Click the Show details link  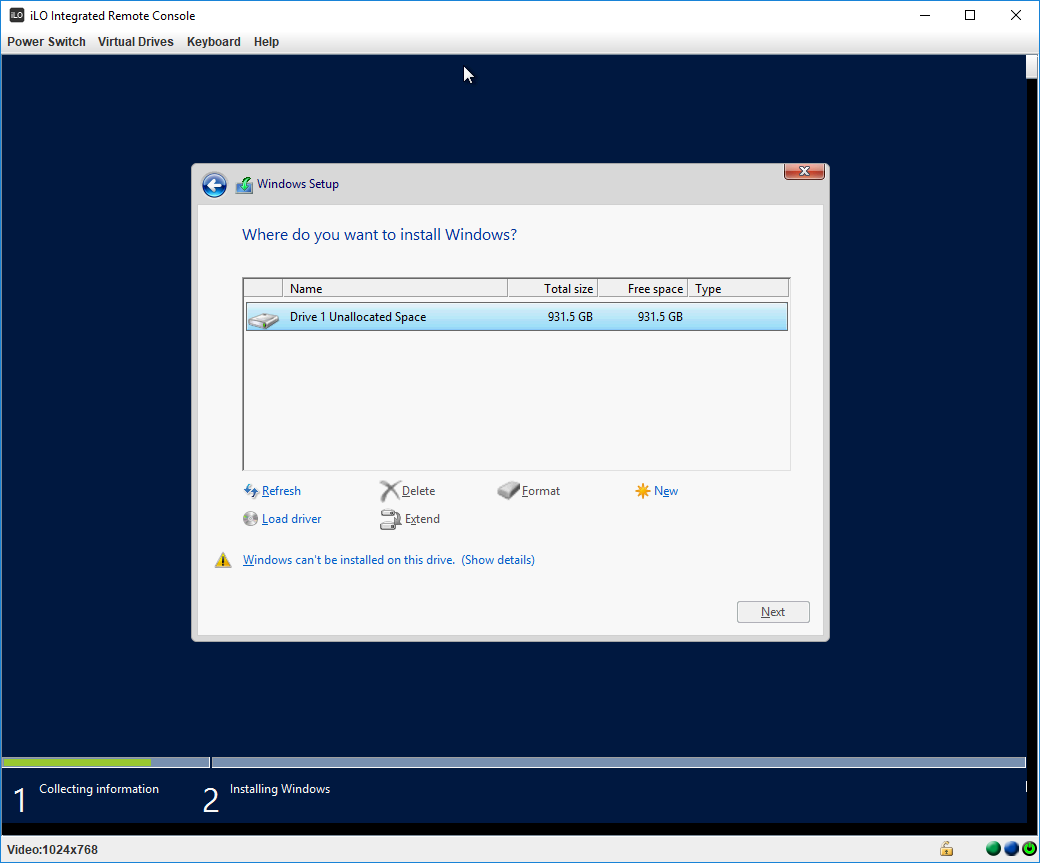(498, 560)
